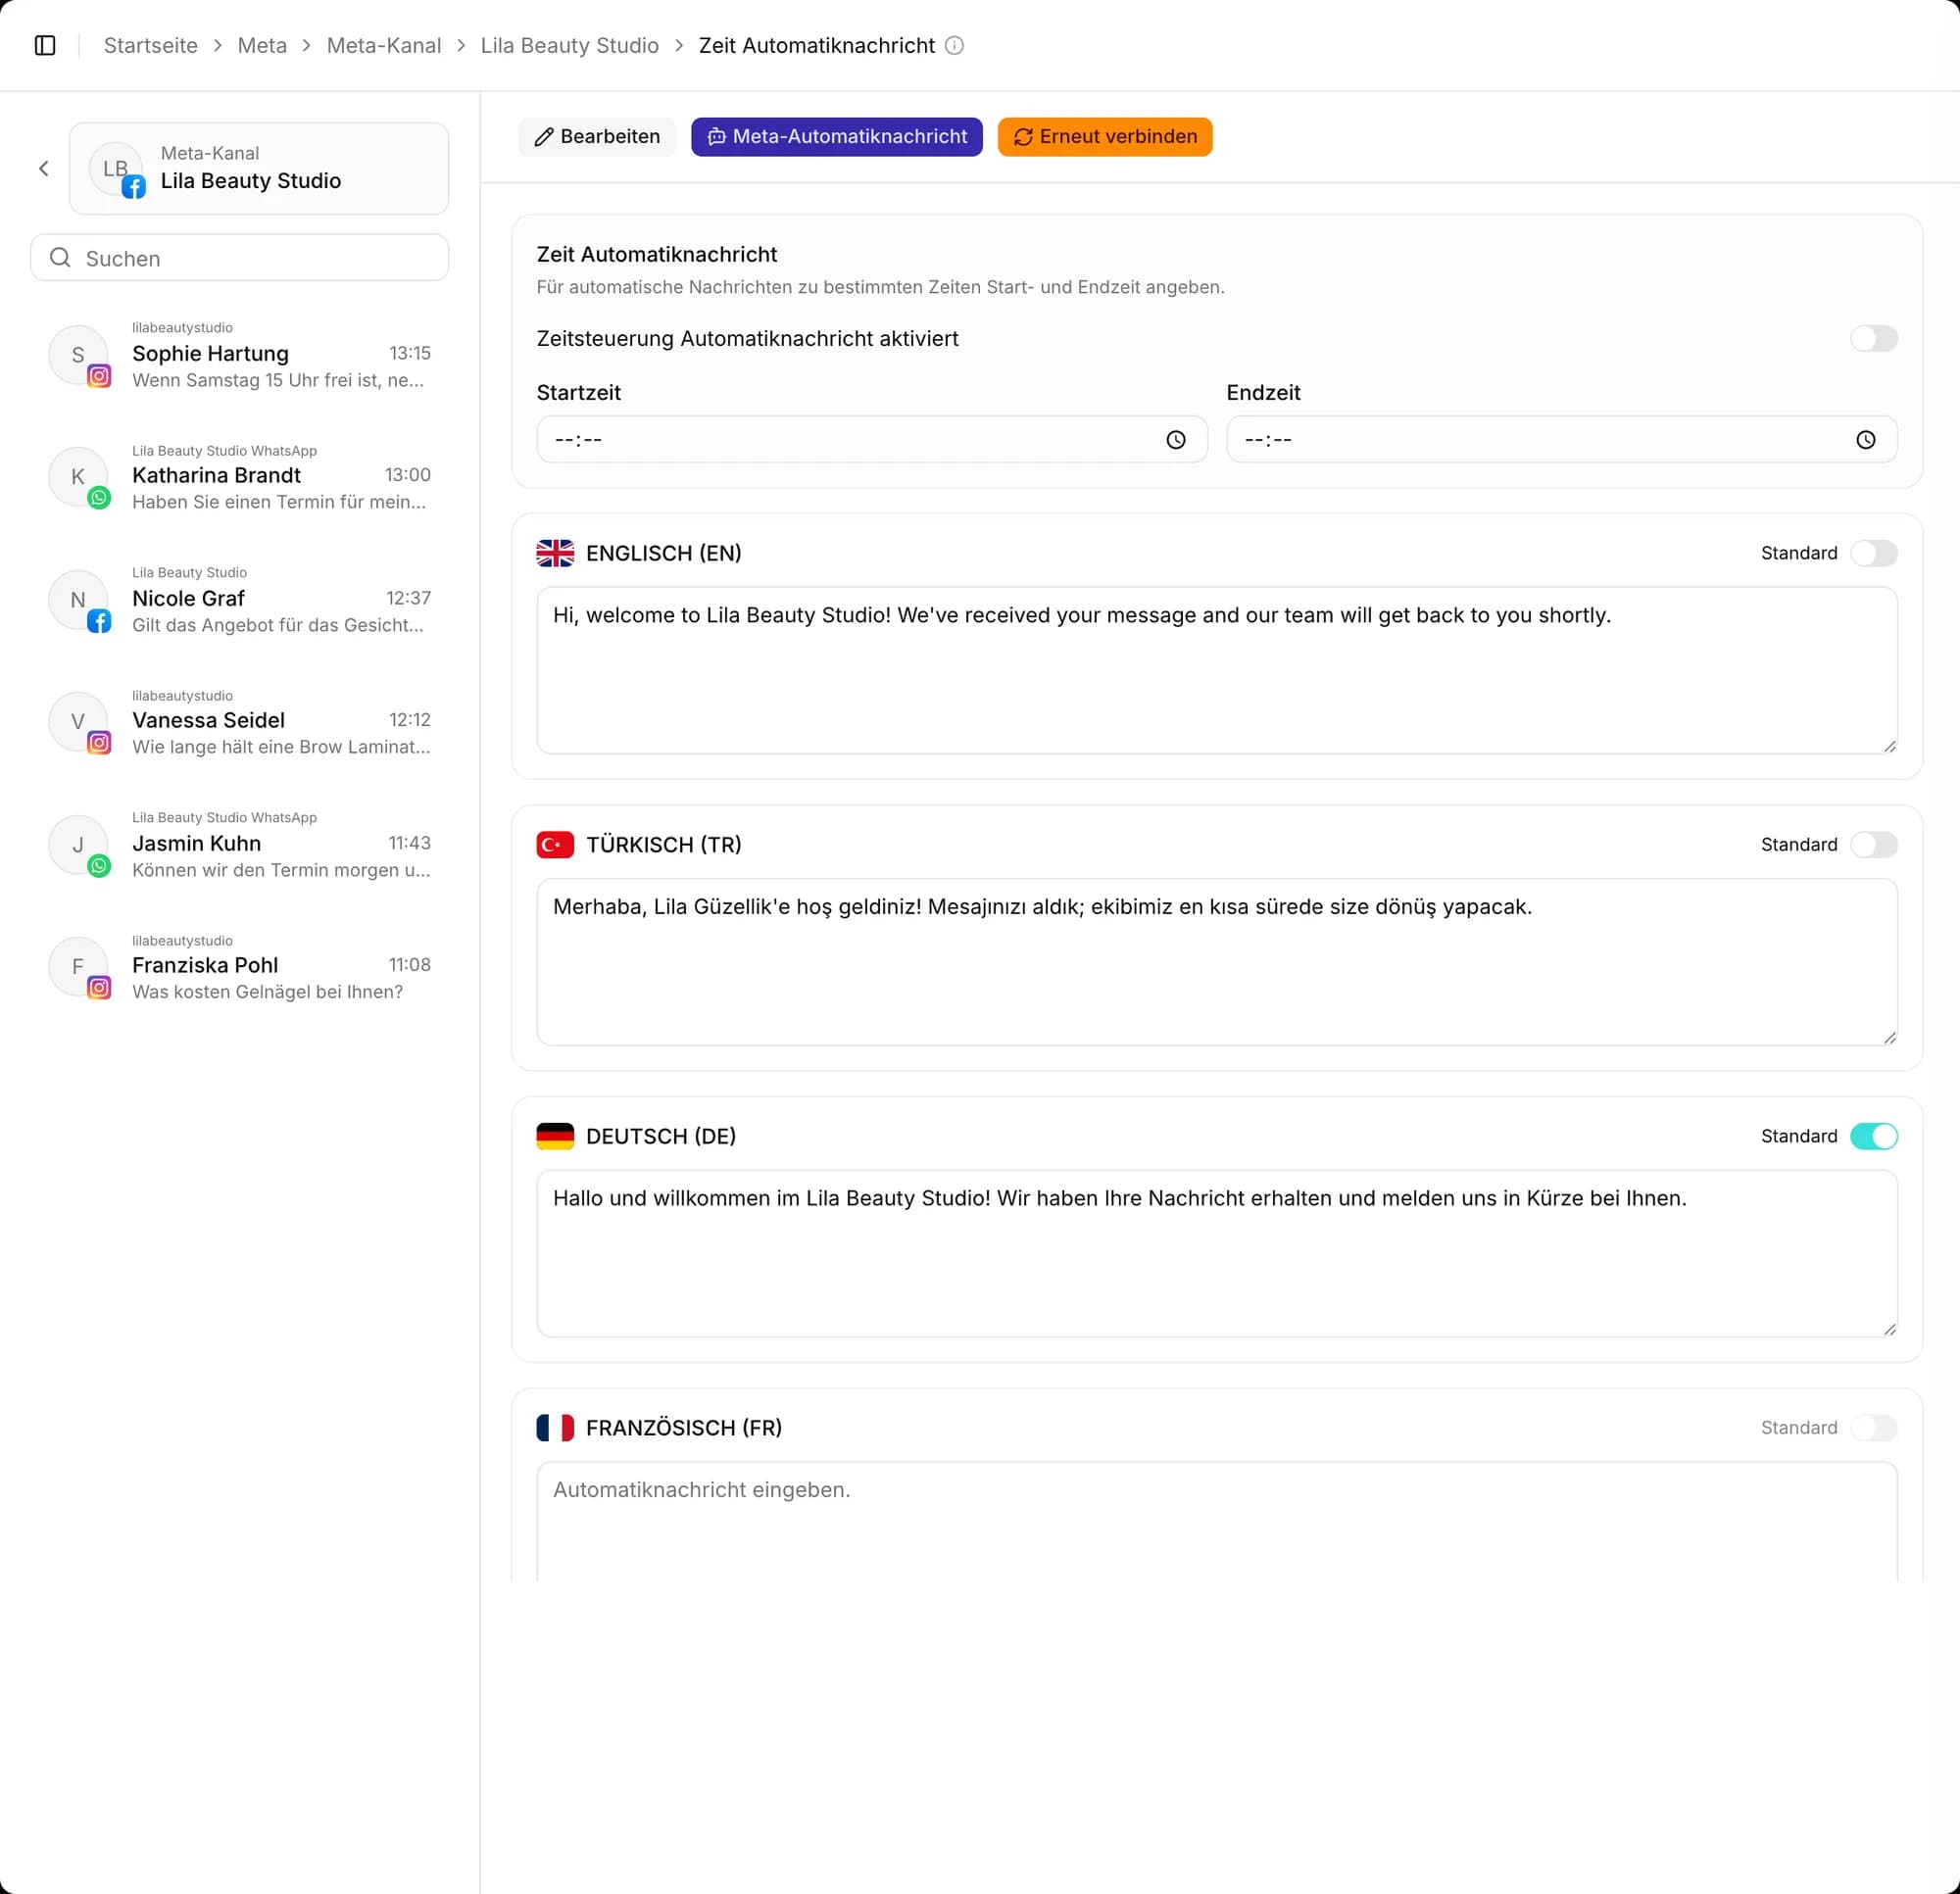The height and width of the screenshot is (1894, 1960).
Task: Open Lila Beauty Studio breadcrumb
Action: [x=570, y=45]
